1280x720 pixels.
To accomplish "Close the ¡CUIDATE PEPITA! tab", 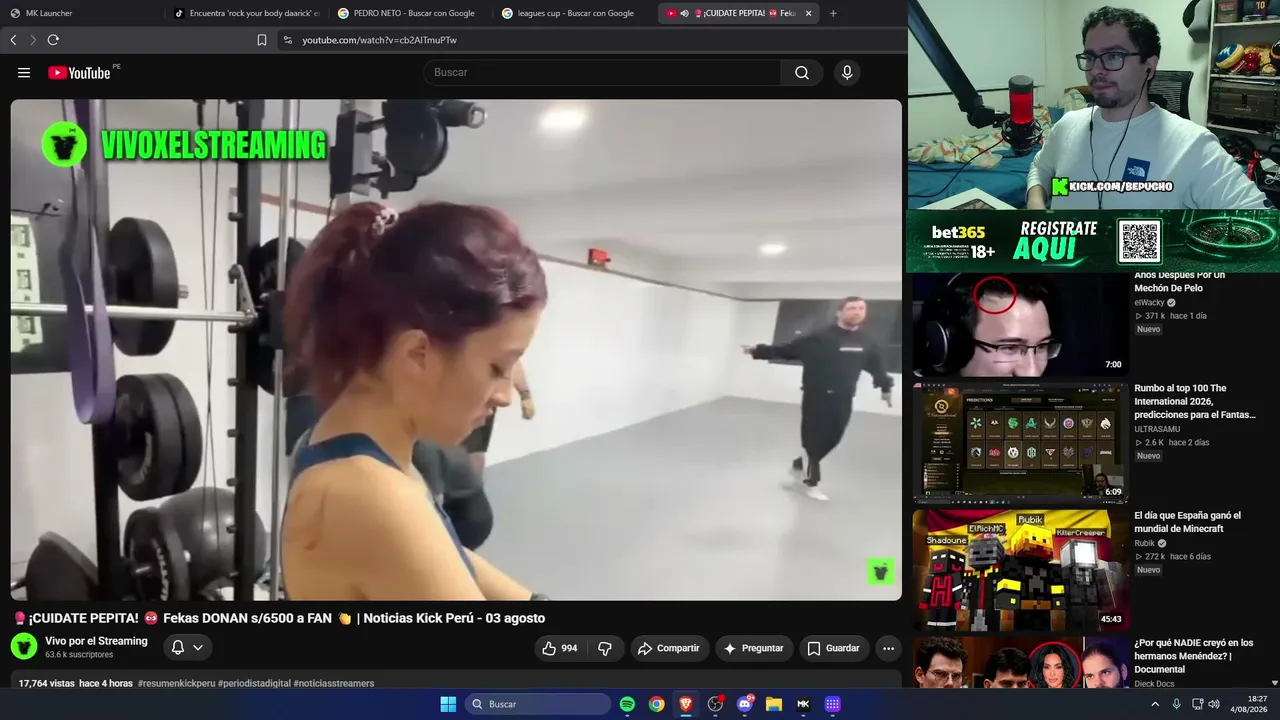I will [x=808, y=13].
